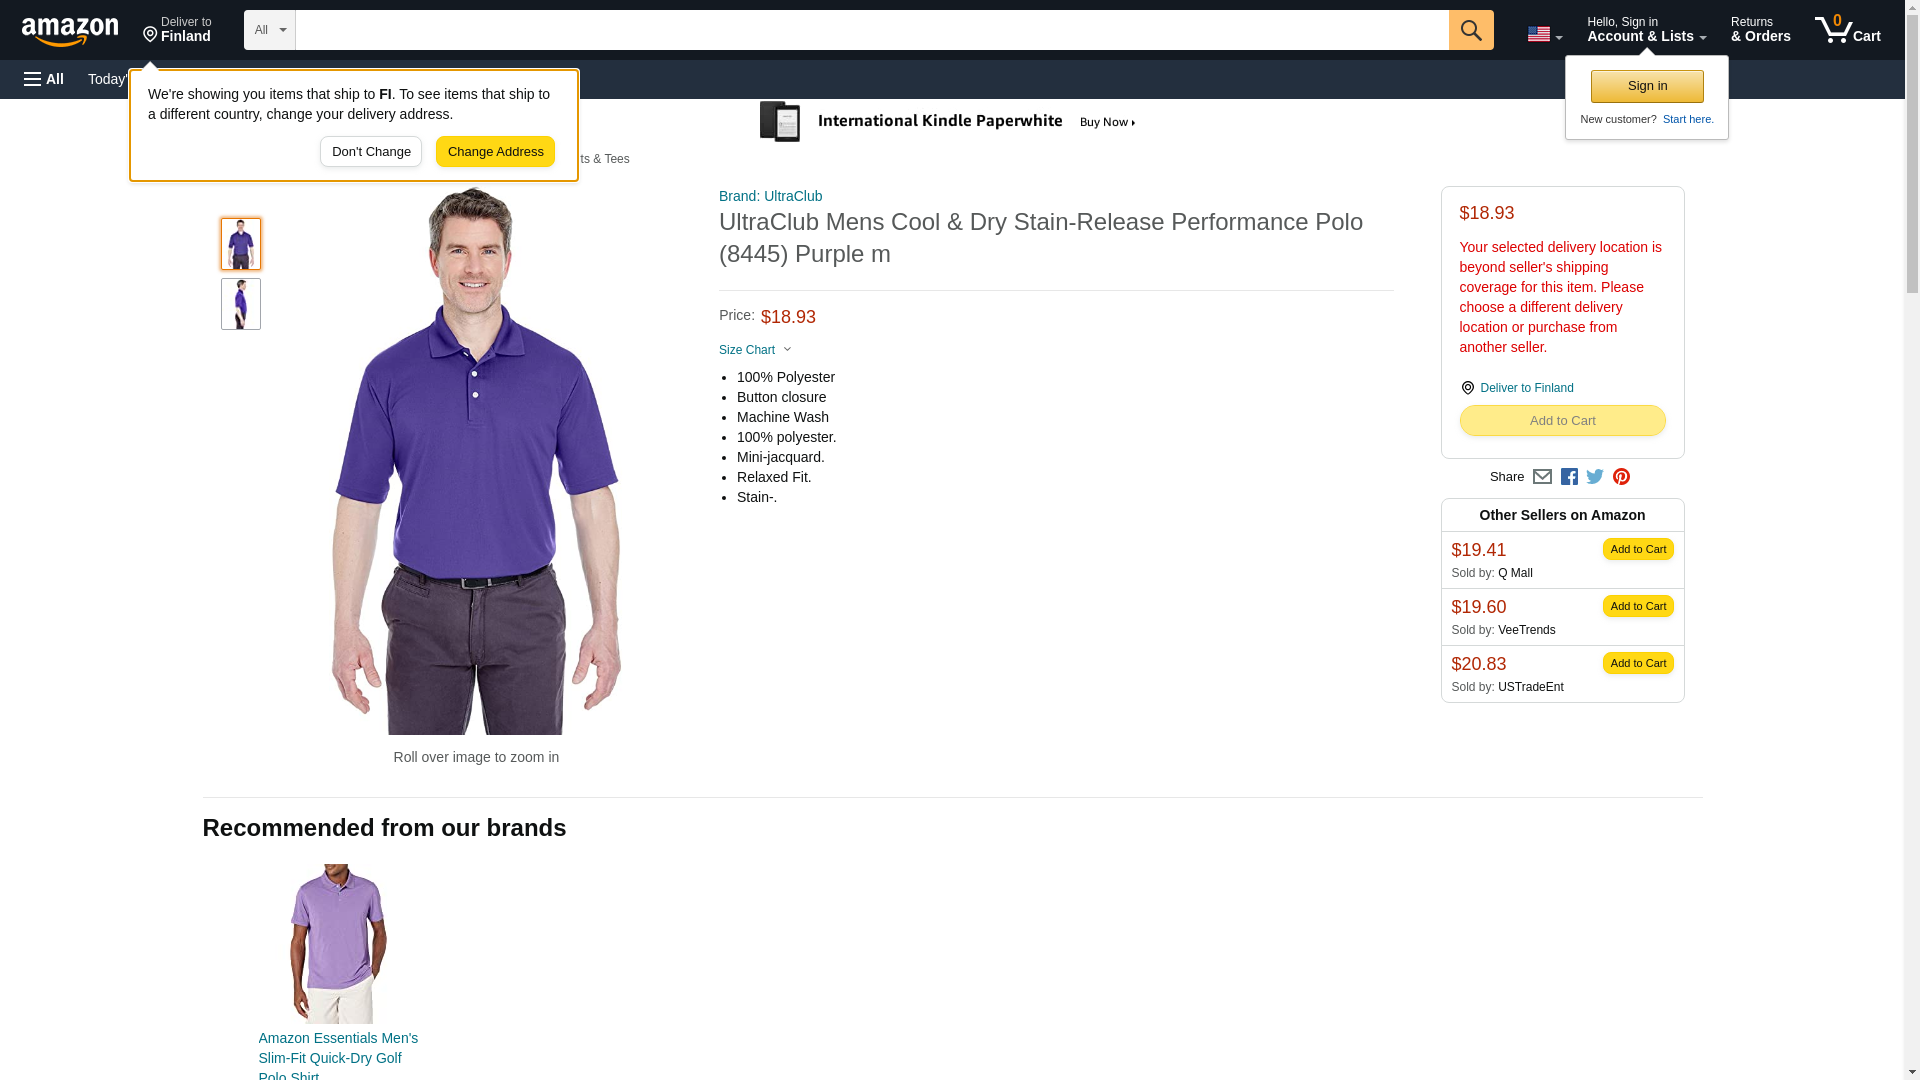Expand the search category All dropdown

[270, 30]
